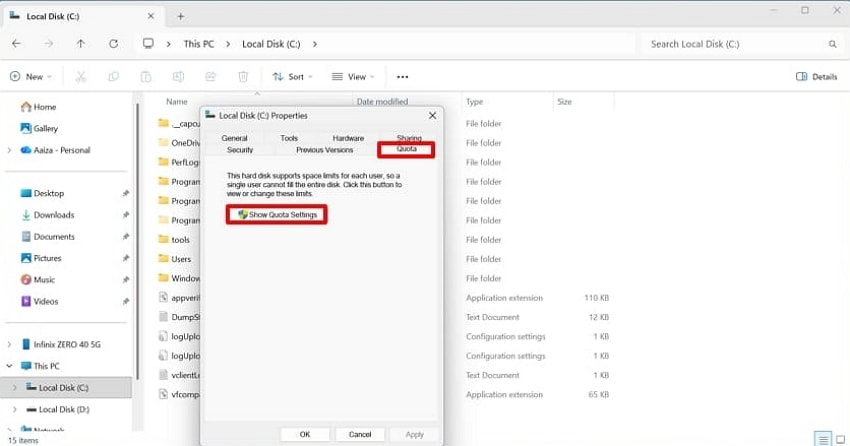Expand Local Disk (D:) in sidebar

tap(15, 410)
